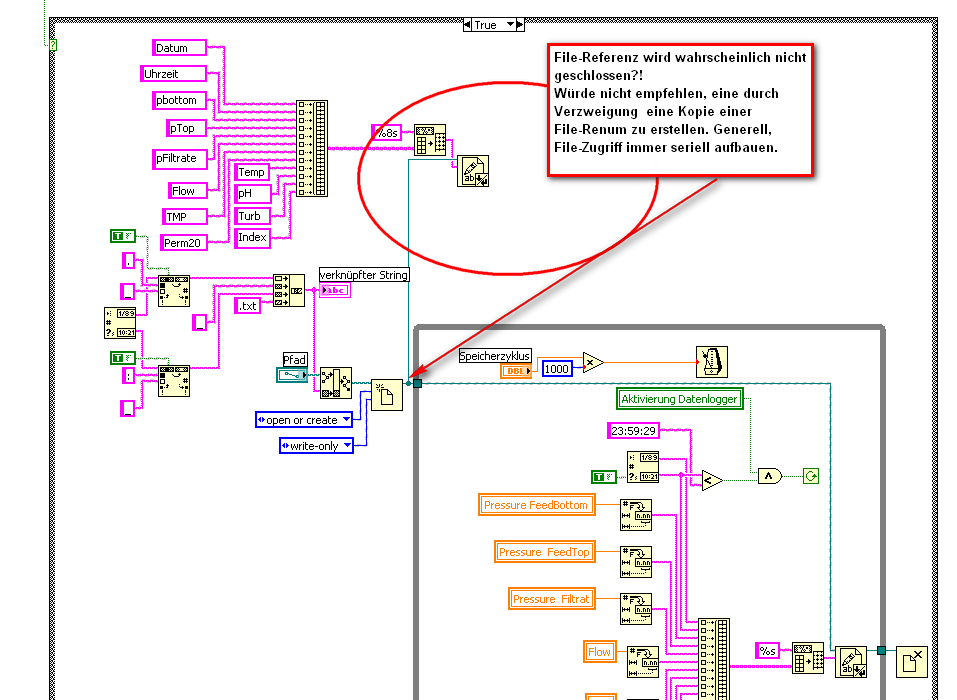Screen dimensions: 957x700
Task: Show next case with the arrow after True
Action: pyautogui.click(x=520, y=25)
